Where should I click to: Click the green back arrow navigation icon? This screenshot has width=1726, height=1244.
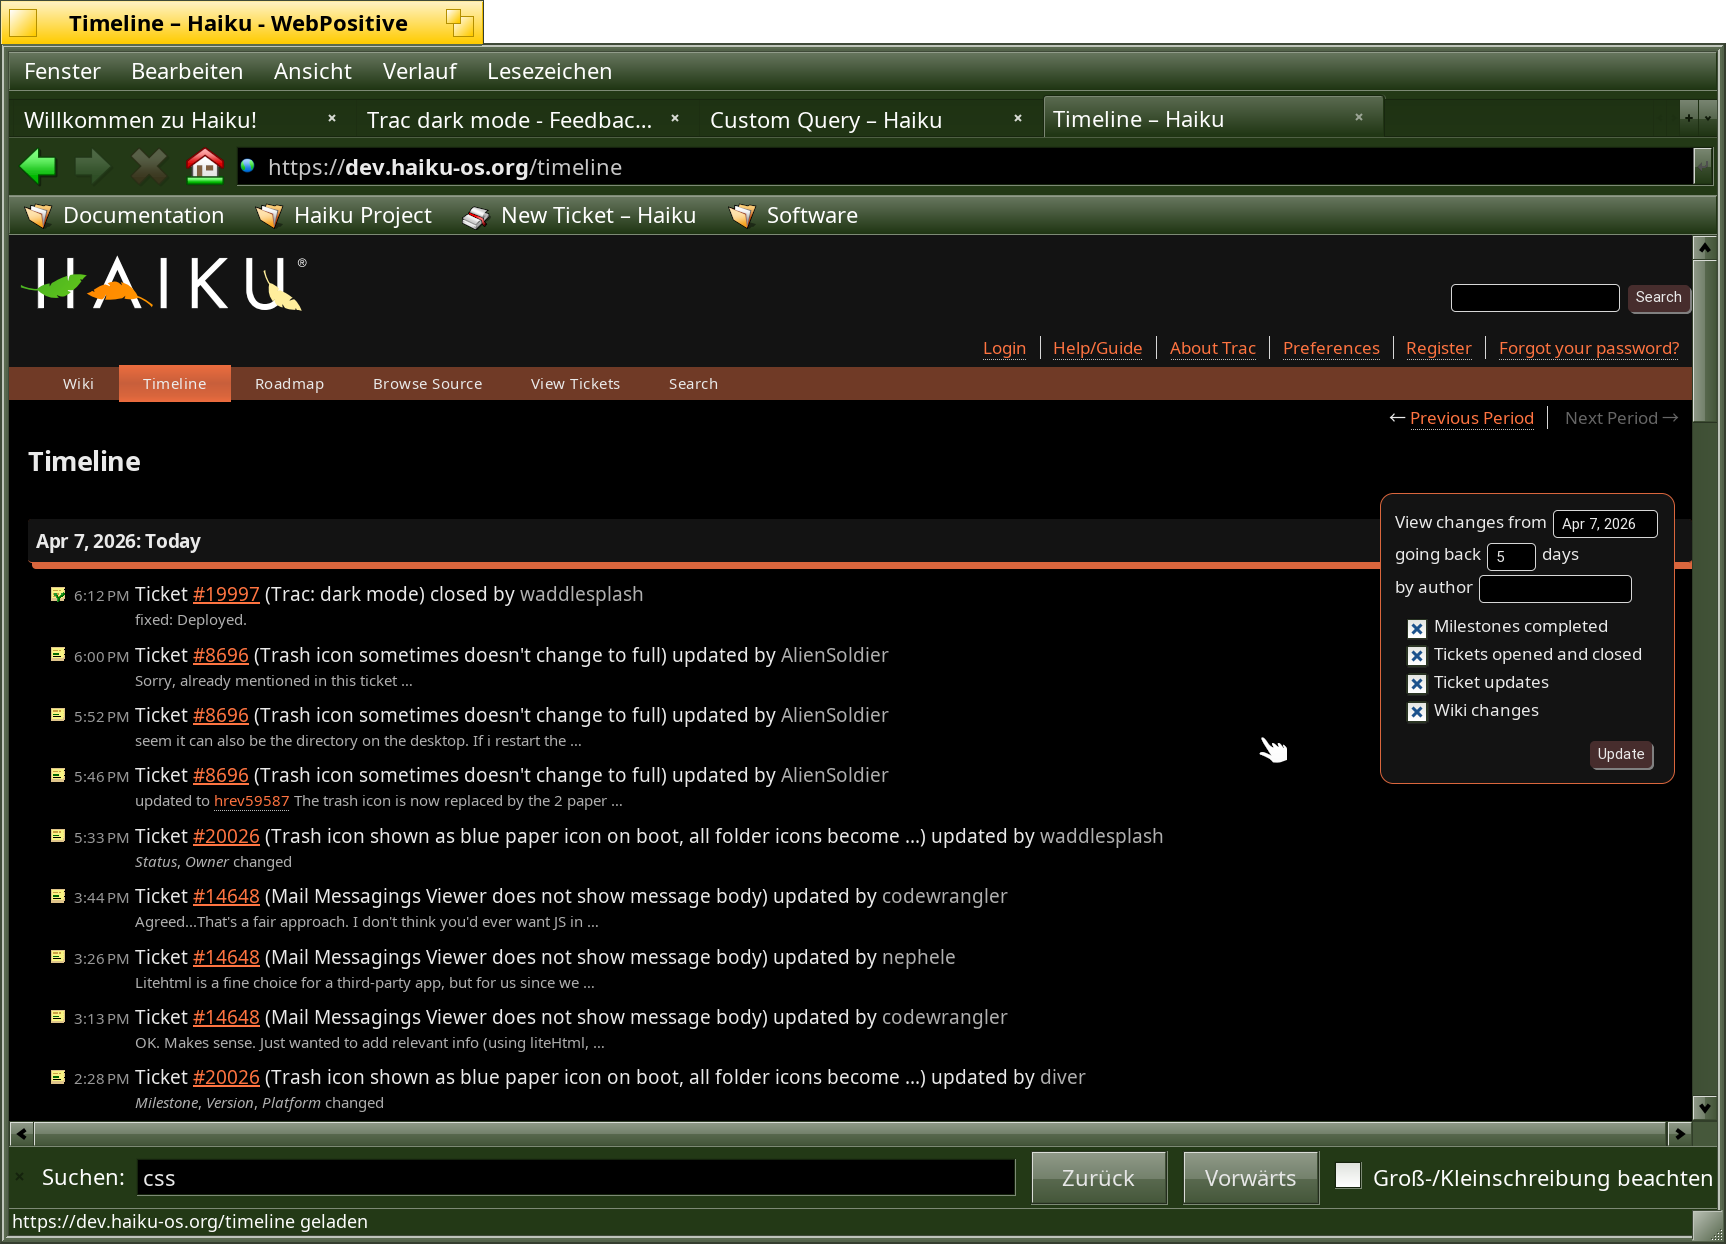pos(38,166)
